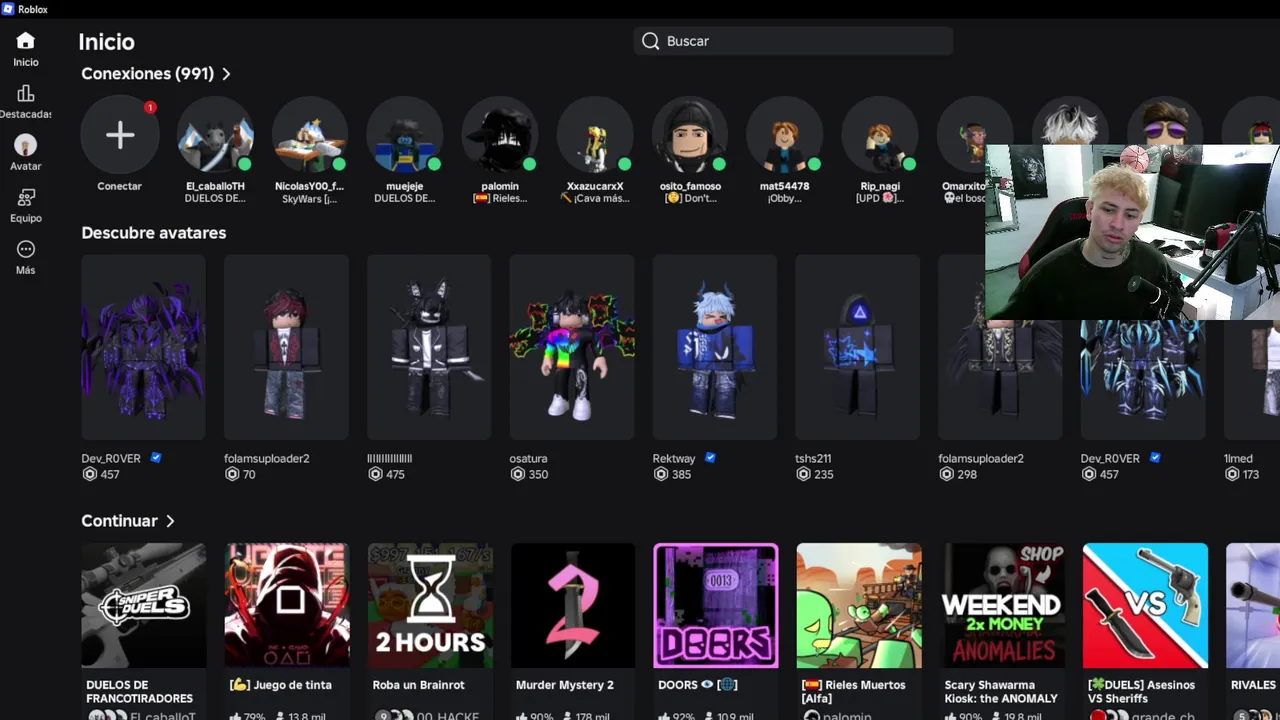Viewport: 1280px width, 720px height.
Task: Open osito_famoso's connection avatar
Action: [x=690, y=135]
